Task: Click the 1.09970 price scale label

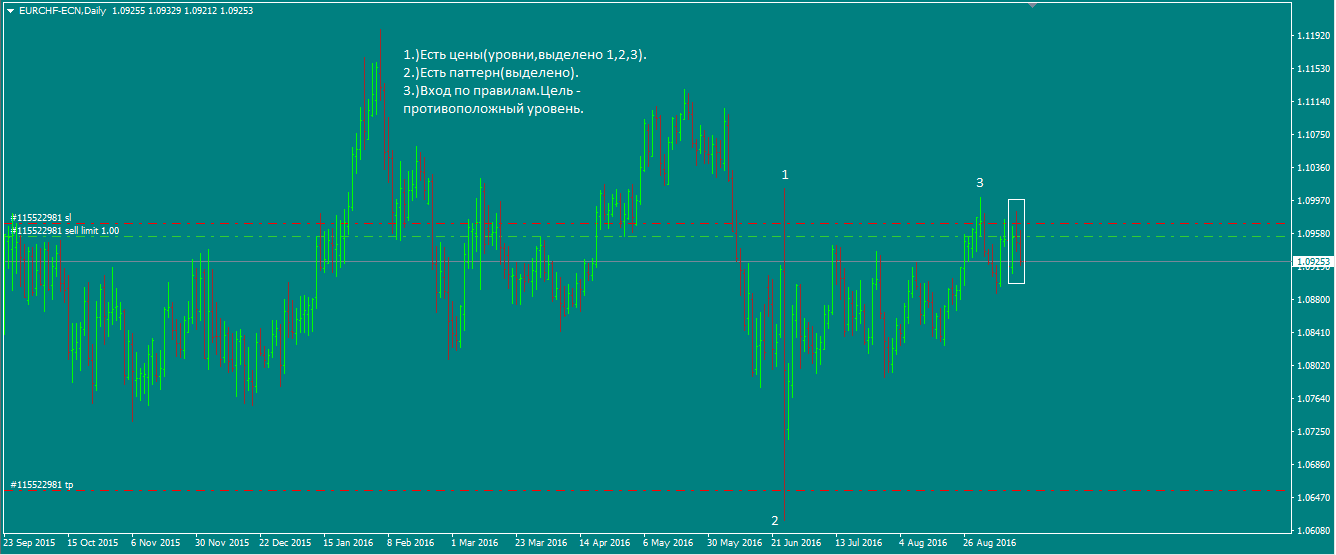Action: pos(1312,201)
